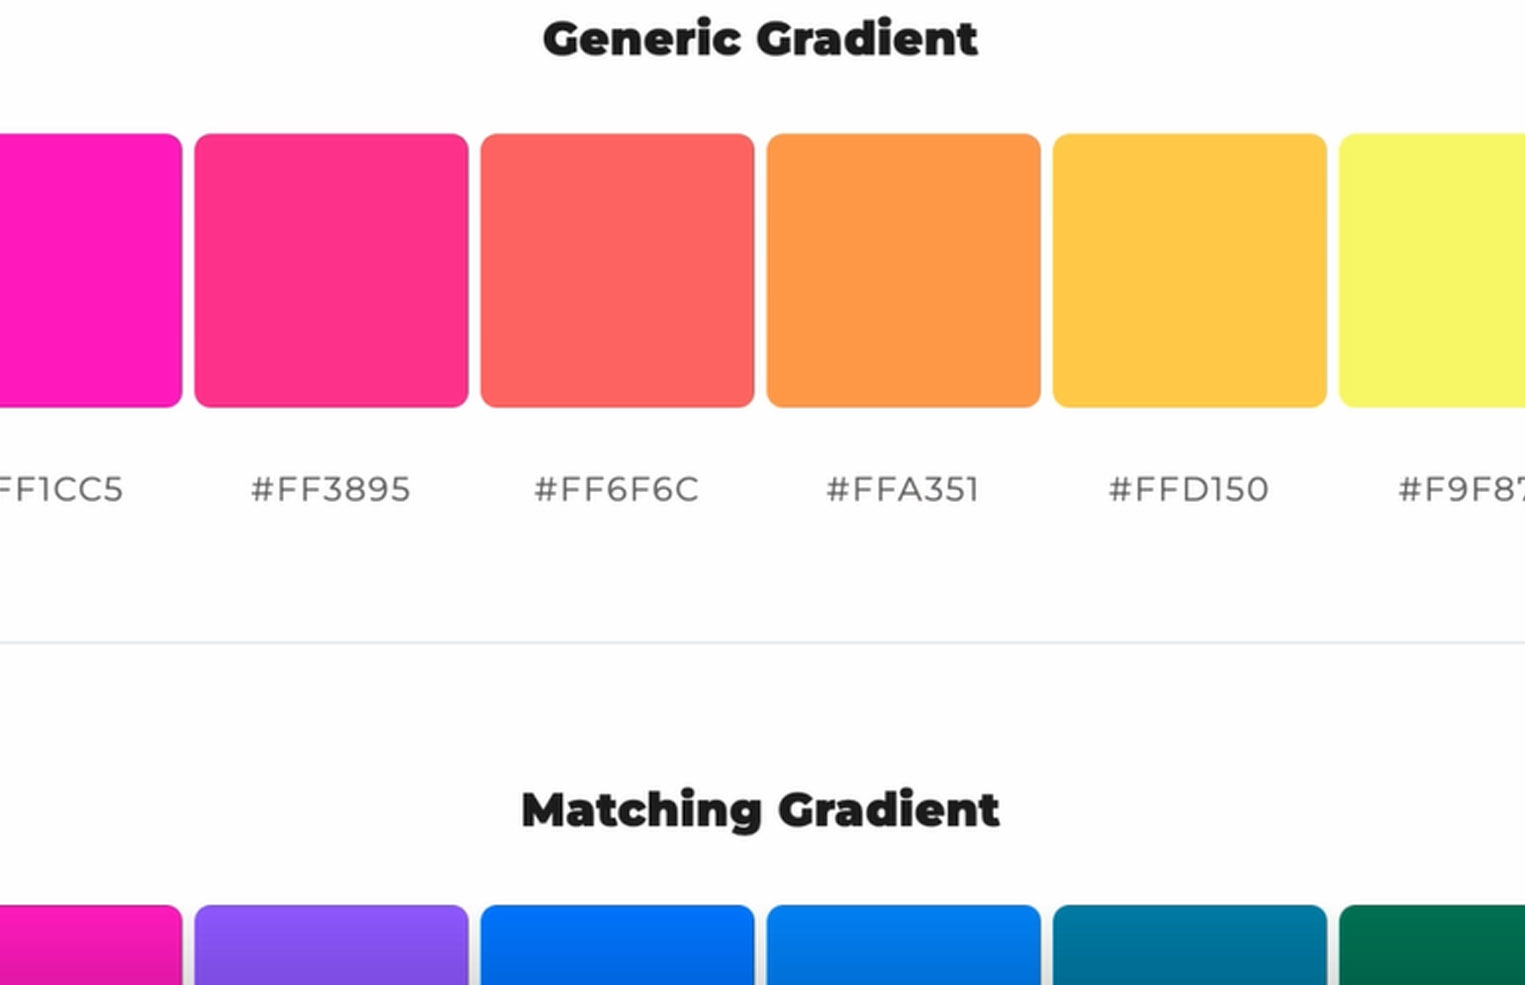Click the #FFA351 hex code text
This screenshot has width=1525, height=985.
(903, 489)
